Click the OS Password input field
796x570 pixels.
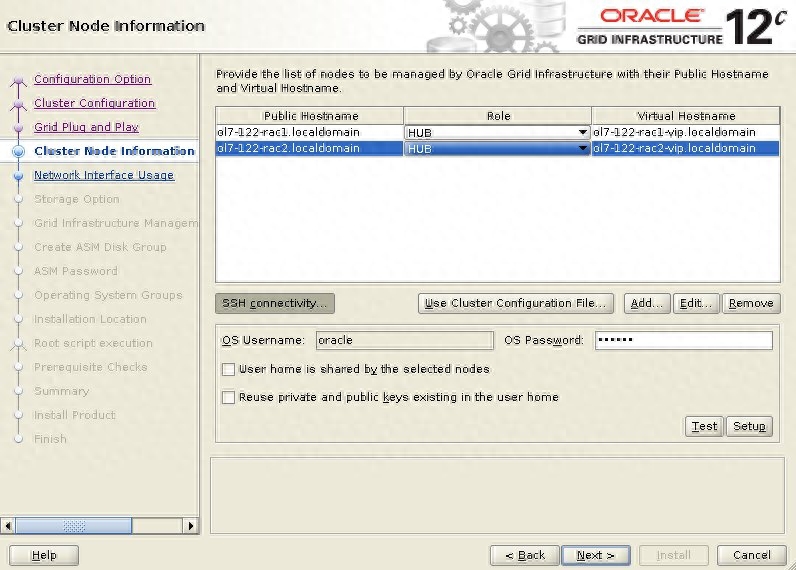(x=683, y=340)
